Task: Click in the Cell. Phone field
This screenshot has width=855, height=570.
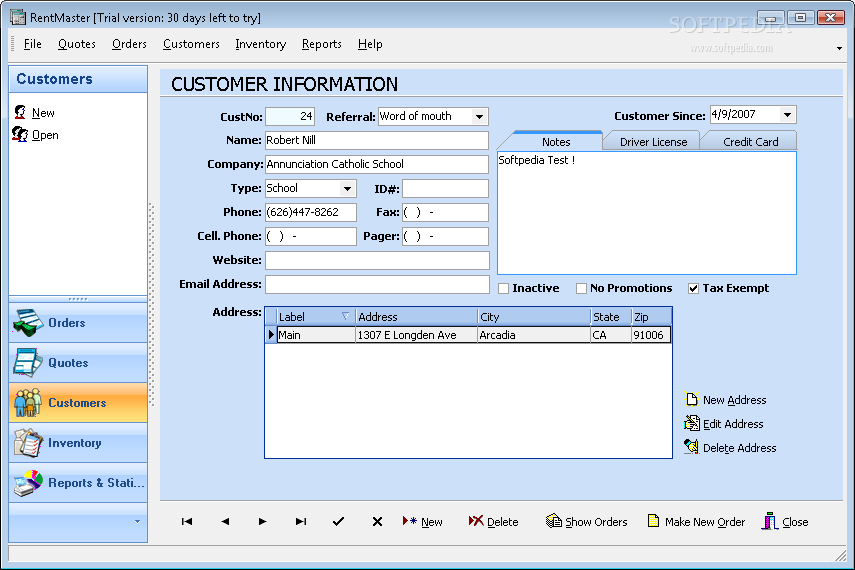Action: (311, 236)
